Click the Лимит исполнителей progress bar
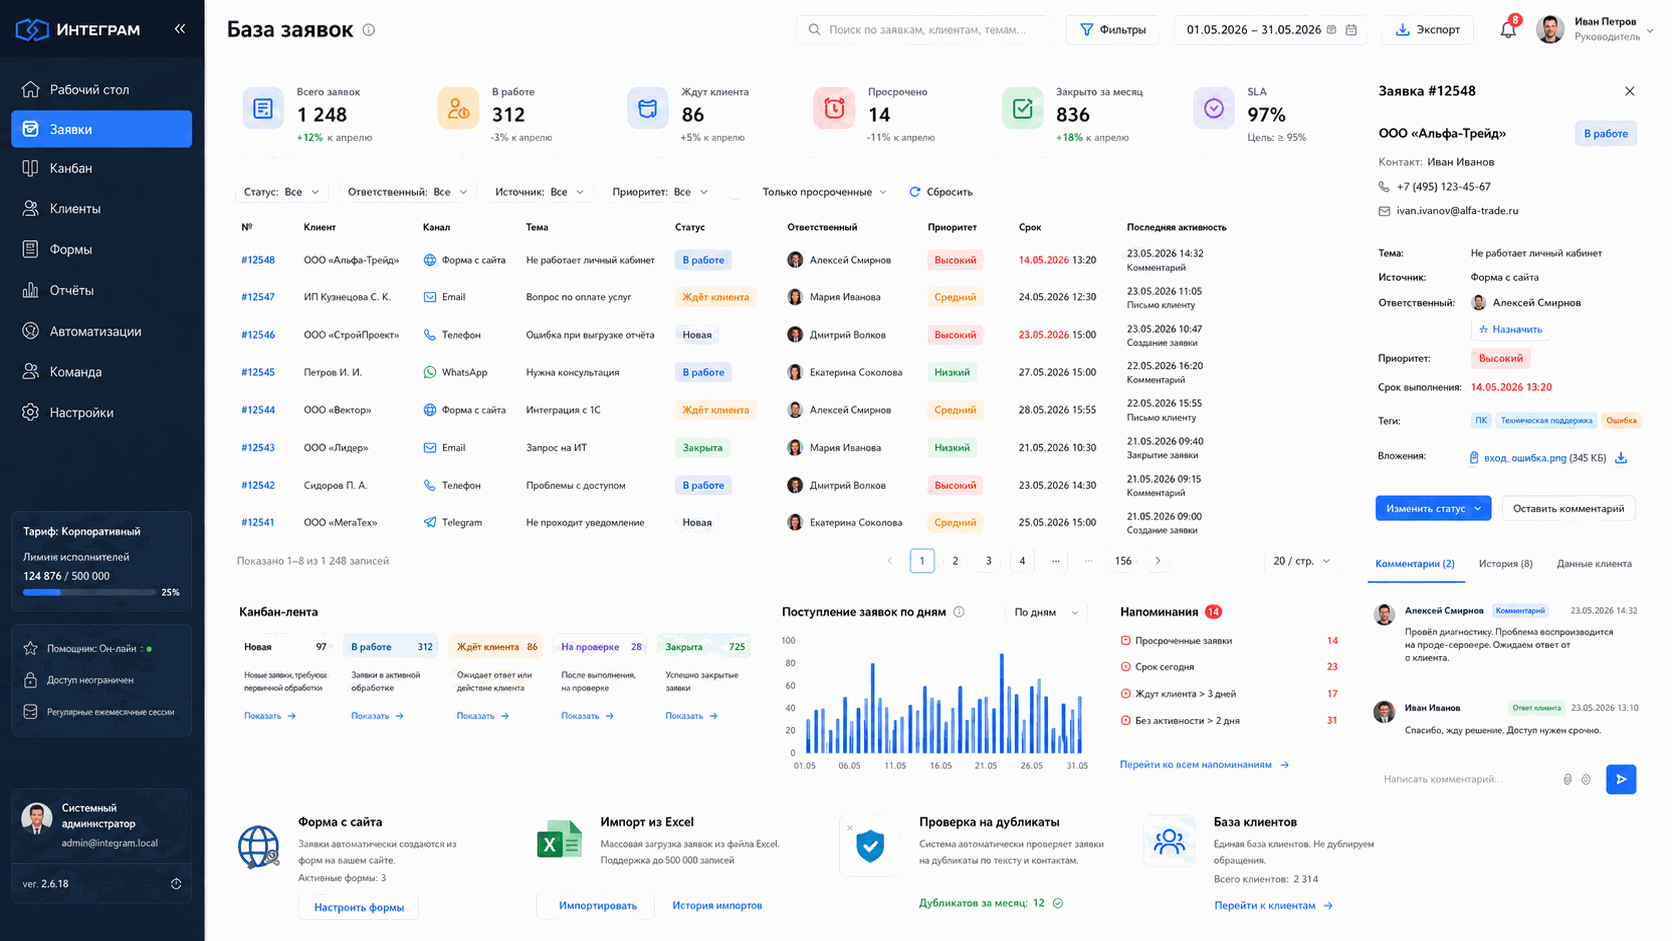 (x=89, y=592)
